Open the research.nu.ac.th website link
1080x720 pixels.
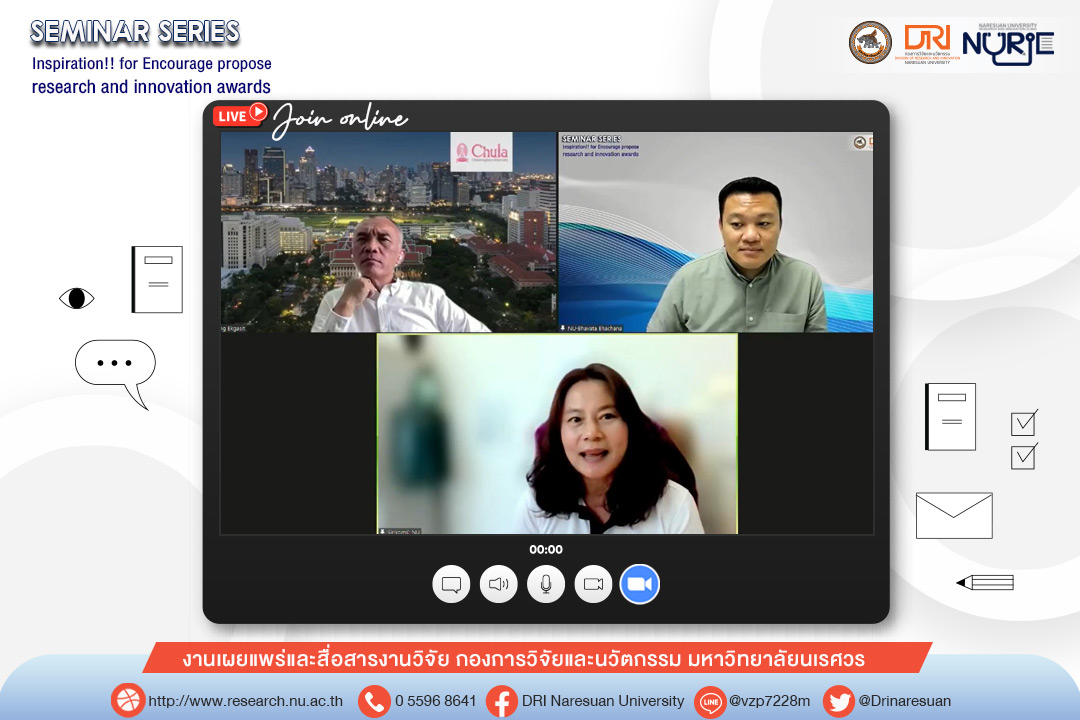coord(245,701)
